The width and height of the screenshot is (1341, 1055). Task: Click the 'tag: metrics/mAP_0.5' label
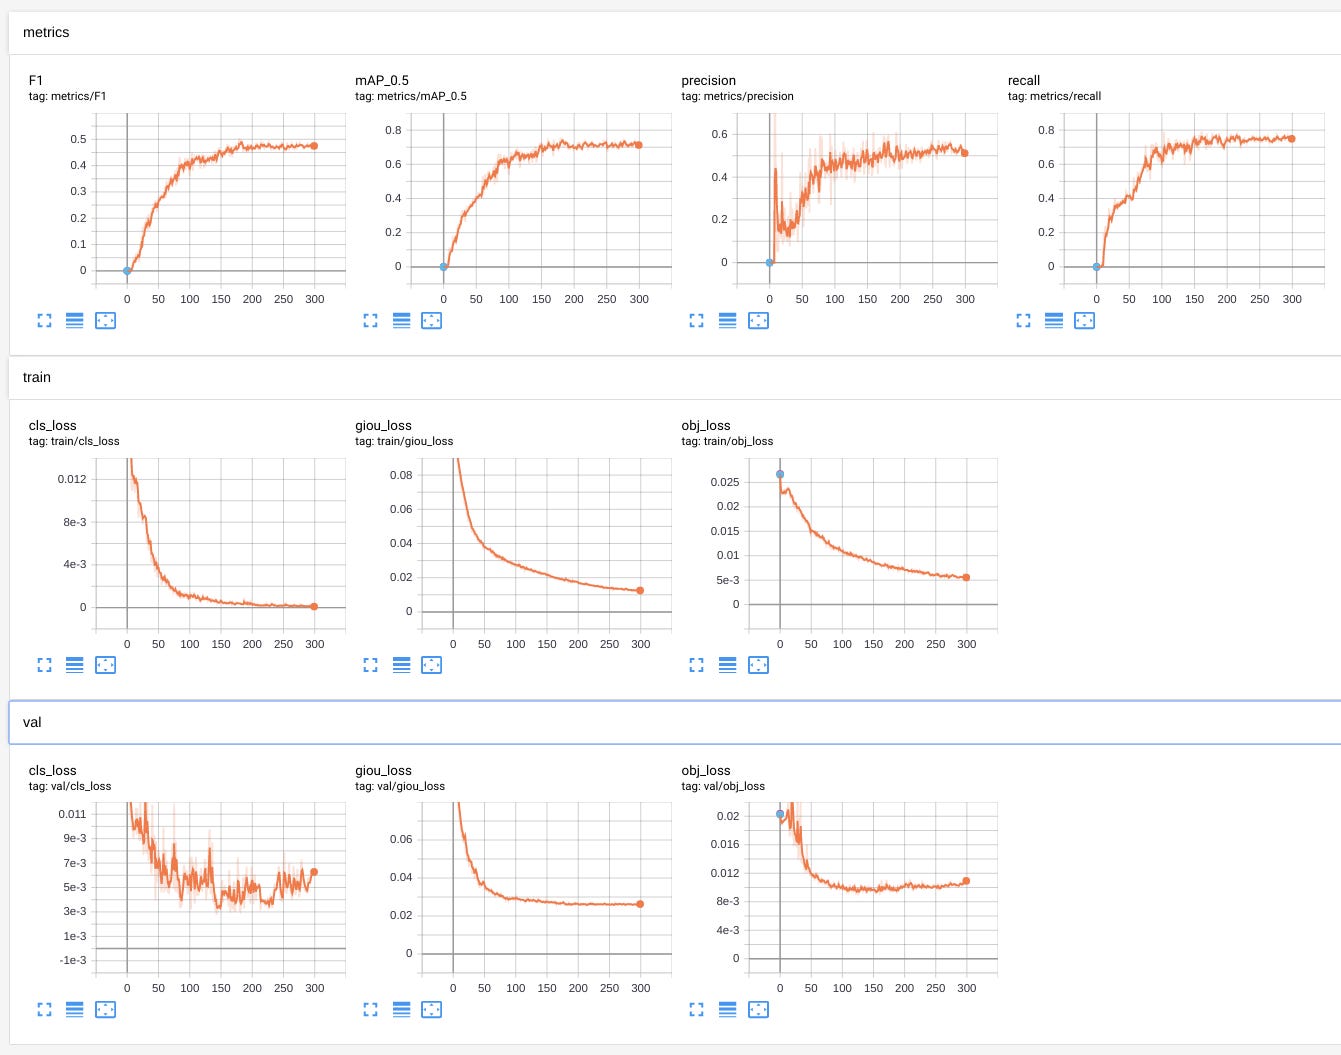pyautogui.click(x=411, y=96)
